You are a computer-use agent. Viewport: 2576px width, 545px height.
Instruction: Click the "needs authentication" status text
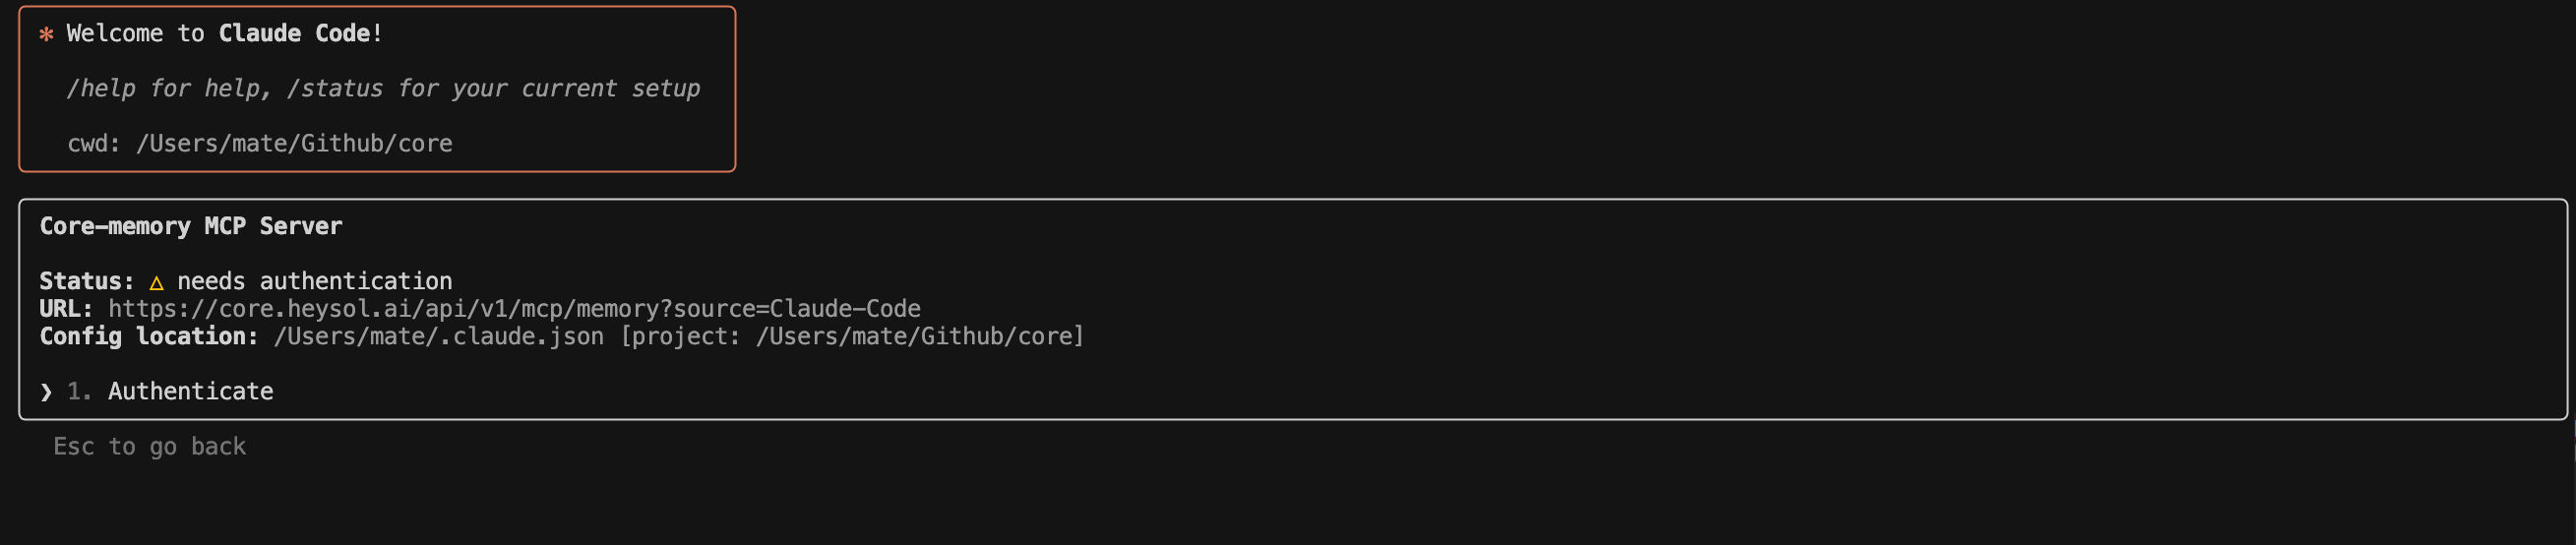(315, 282)
